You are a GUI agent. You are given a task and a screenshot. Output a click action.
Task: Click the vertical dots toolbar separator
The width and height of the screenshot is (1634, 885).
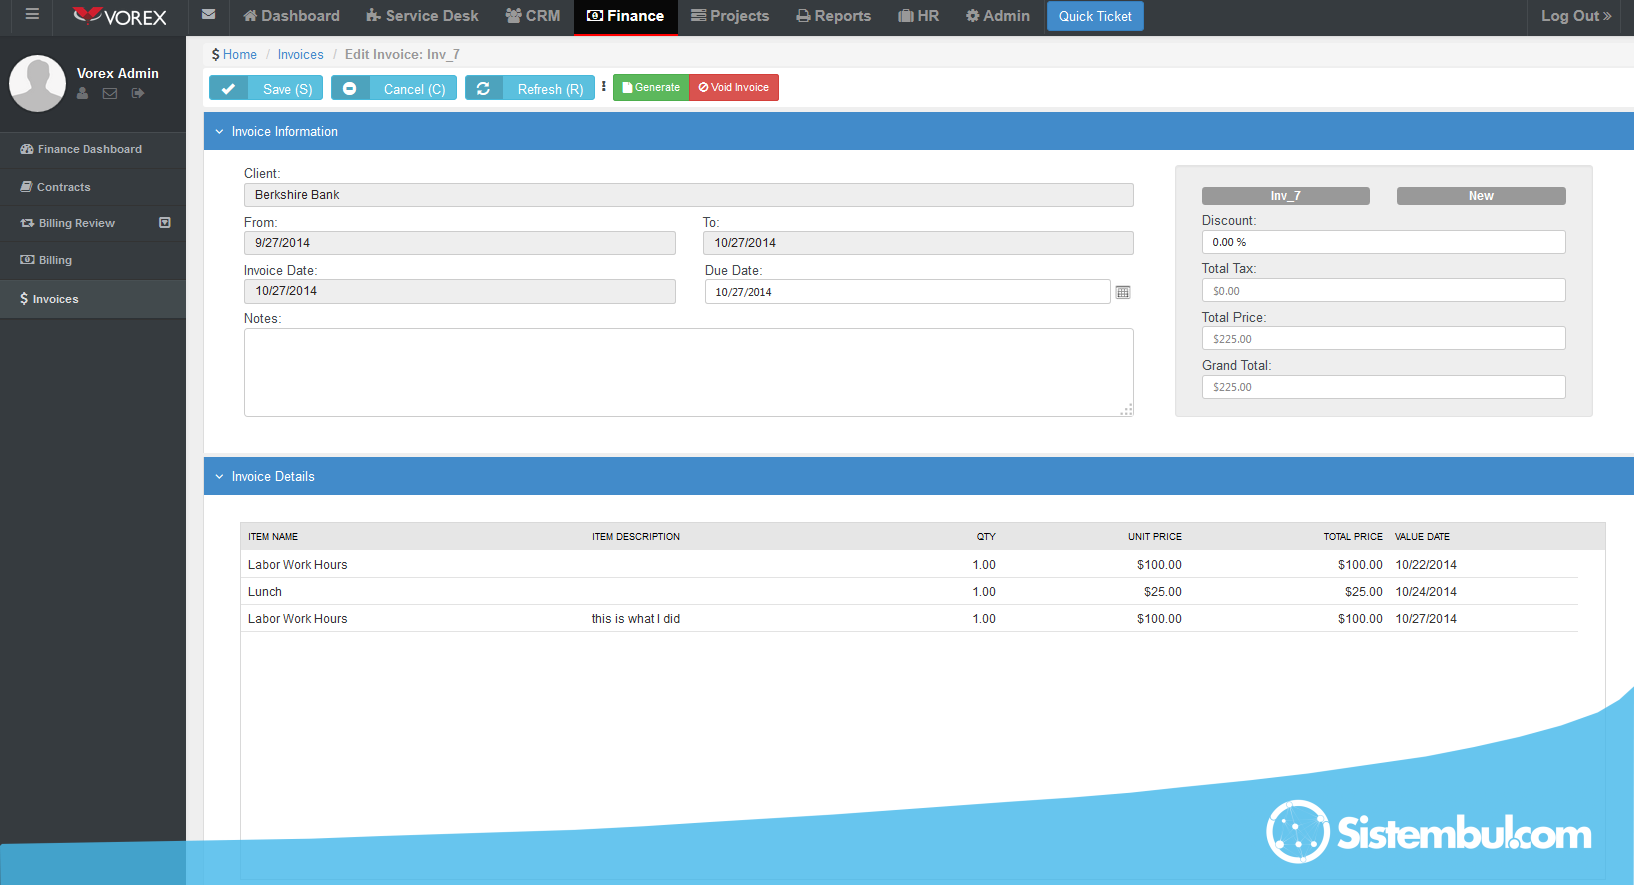coord(604,87)
